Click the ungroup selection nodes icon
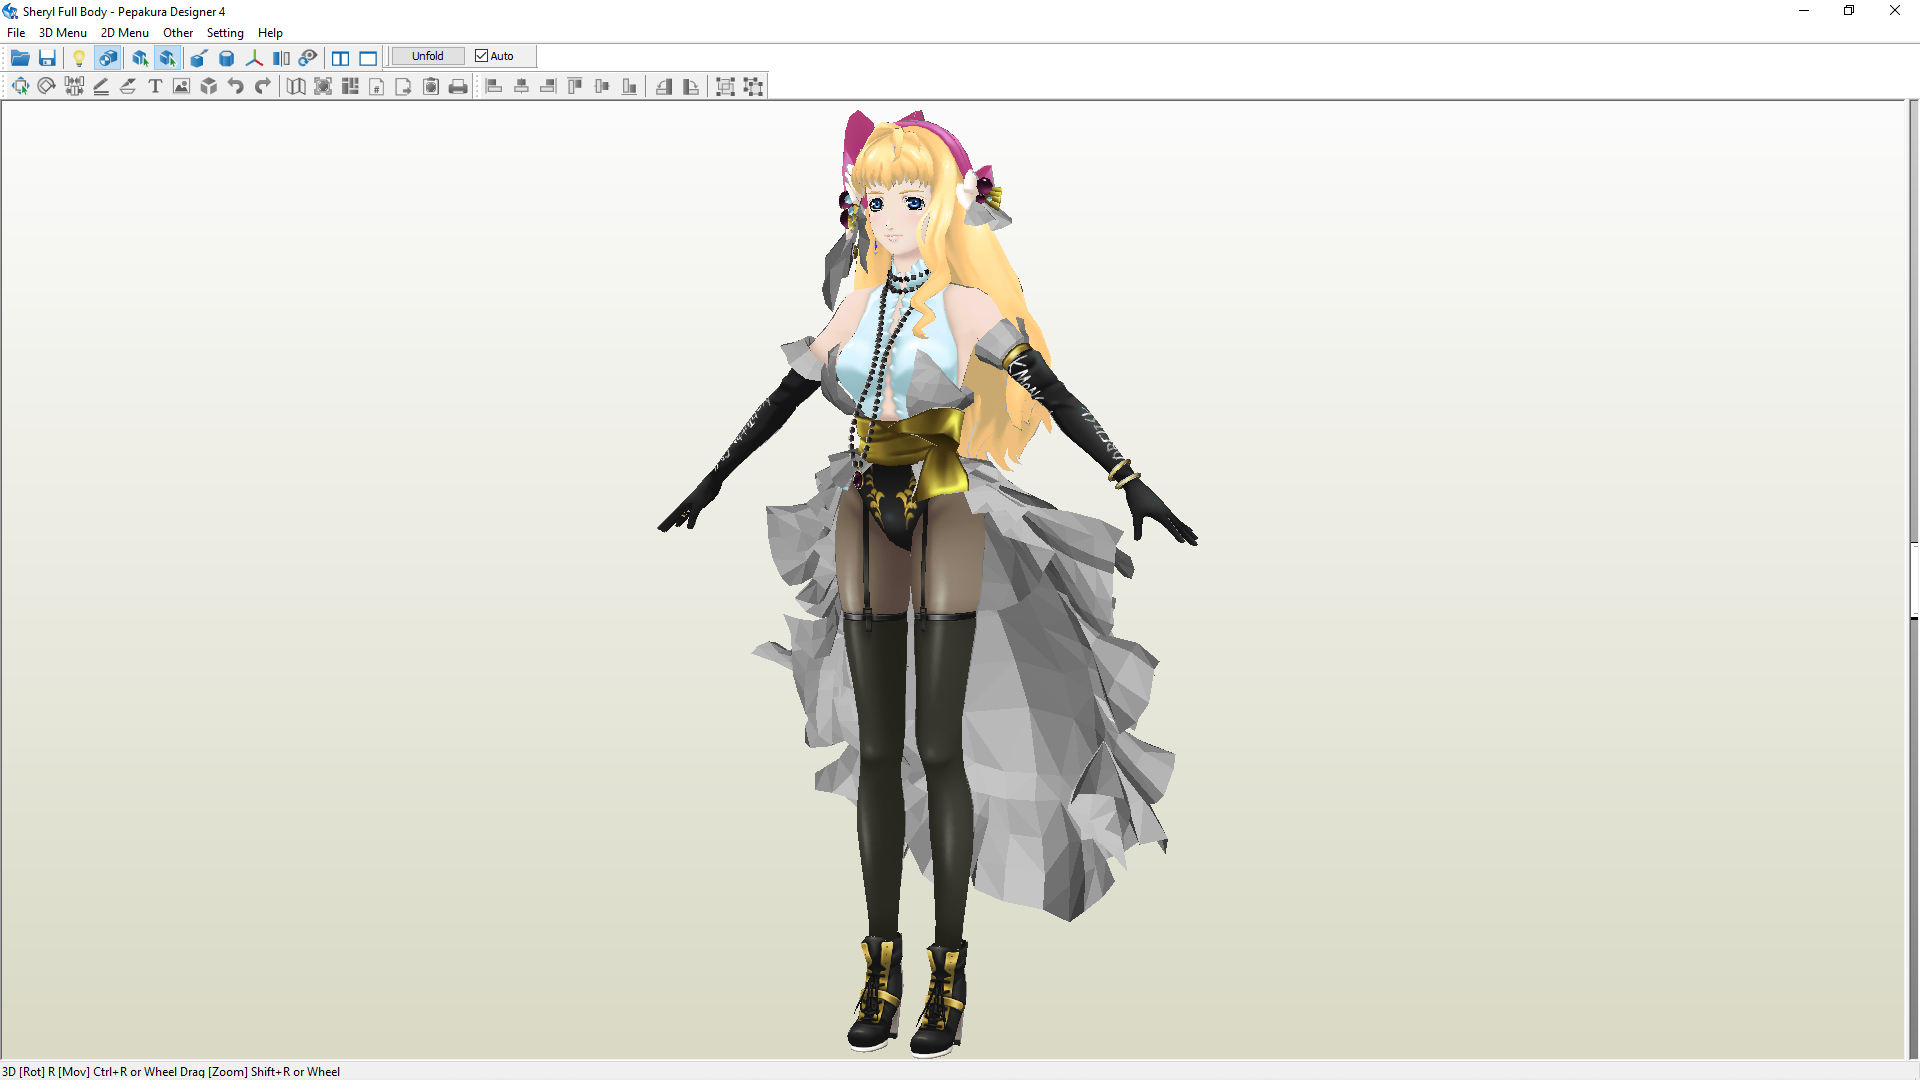Viewport: 1920px width, 1080px height. point(754,86)
